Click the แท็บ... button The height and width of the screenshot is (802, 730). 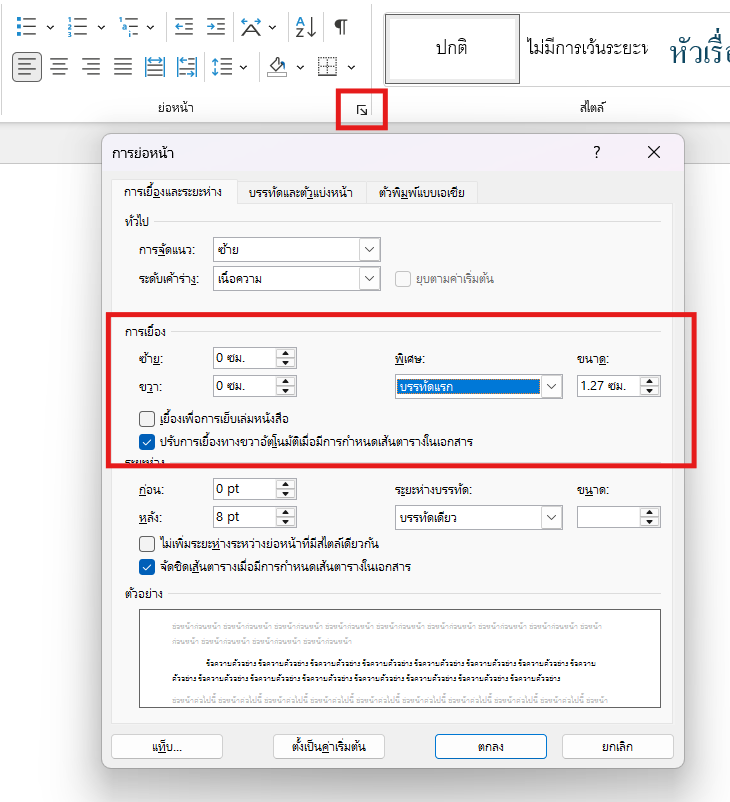pos(167,747)
